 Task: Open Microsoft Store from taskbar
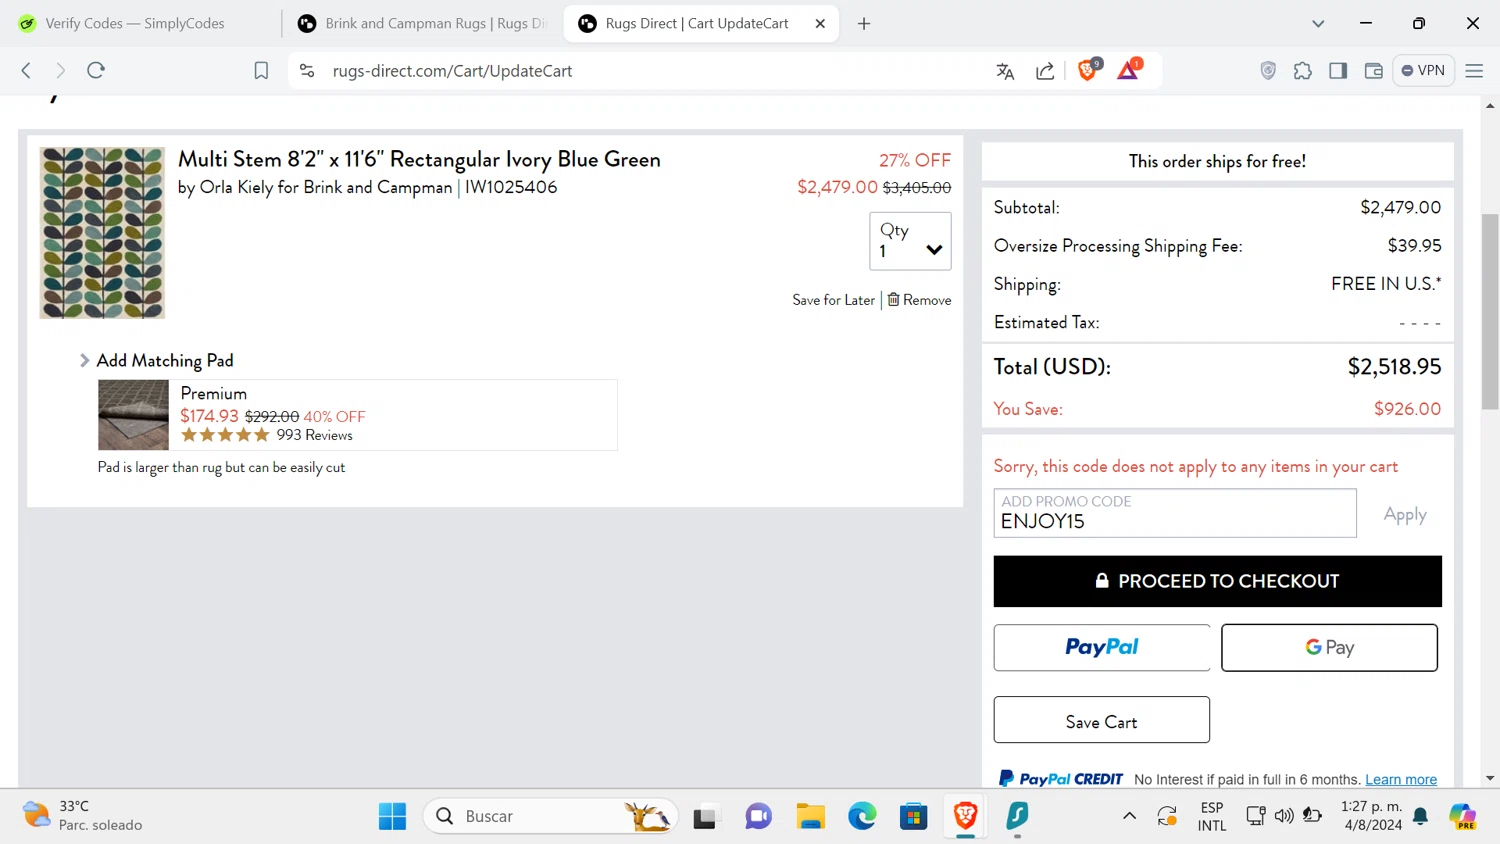[x=913, y=816]
